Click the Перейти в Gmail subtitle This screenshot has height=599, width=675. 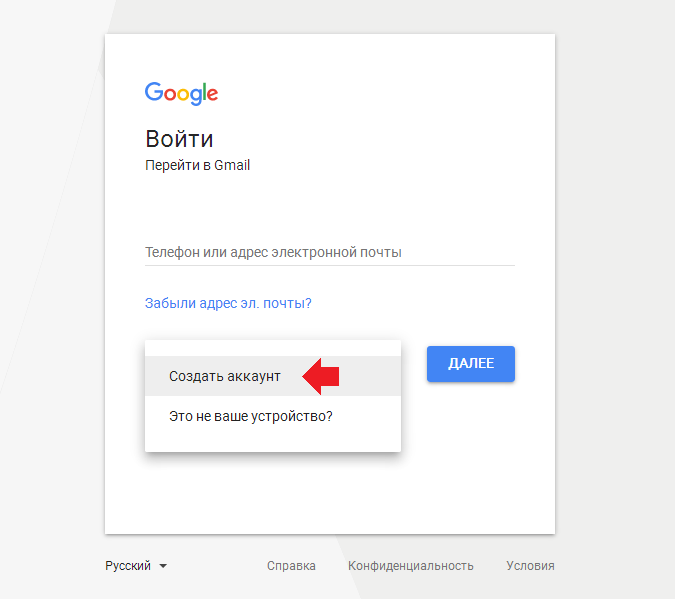[197, 165]
